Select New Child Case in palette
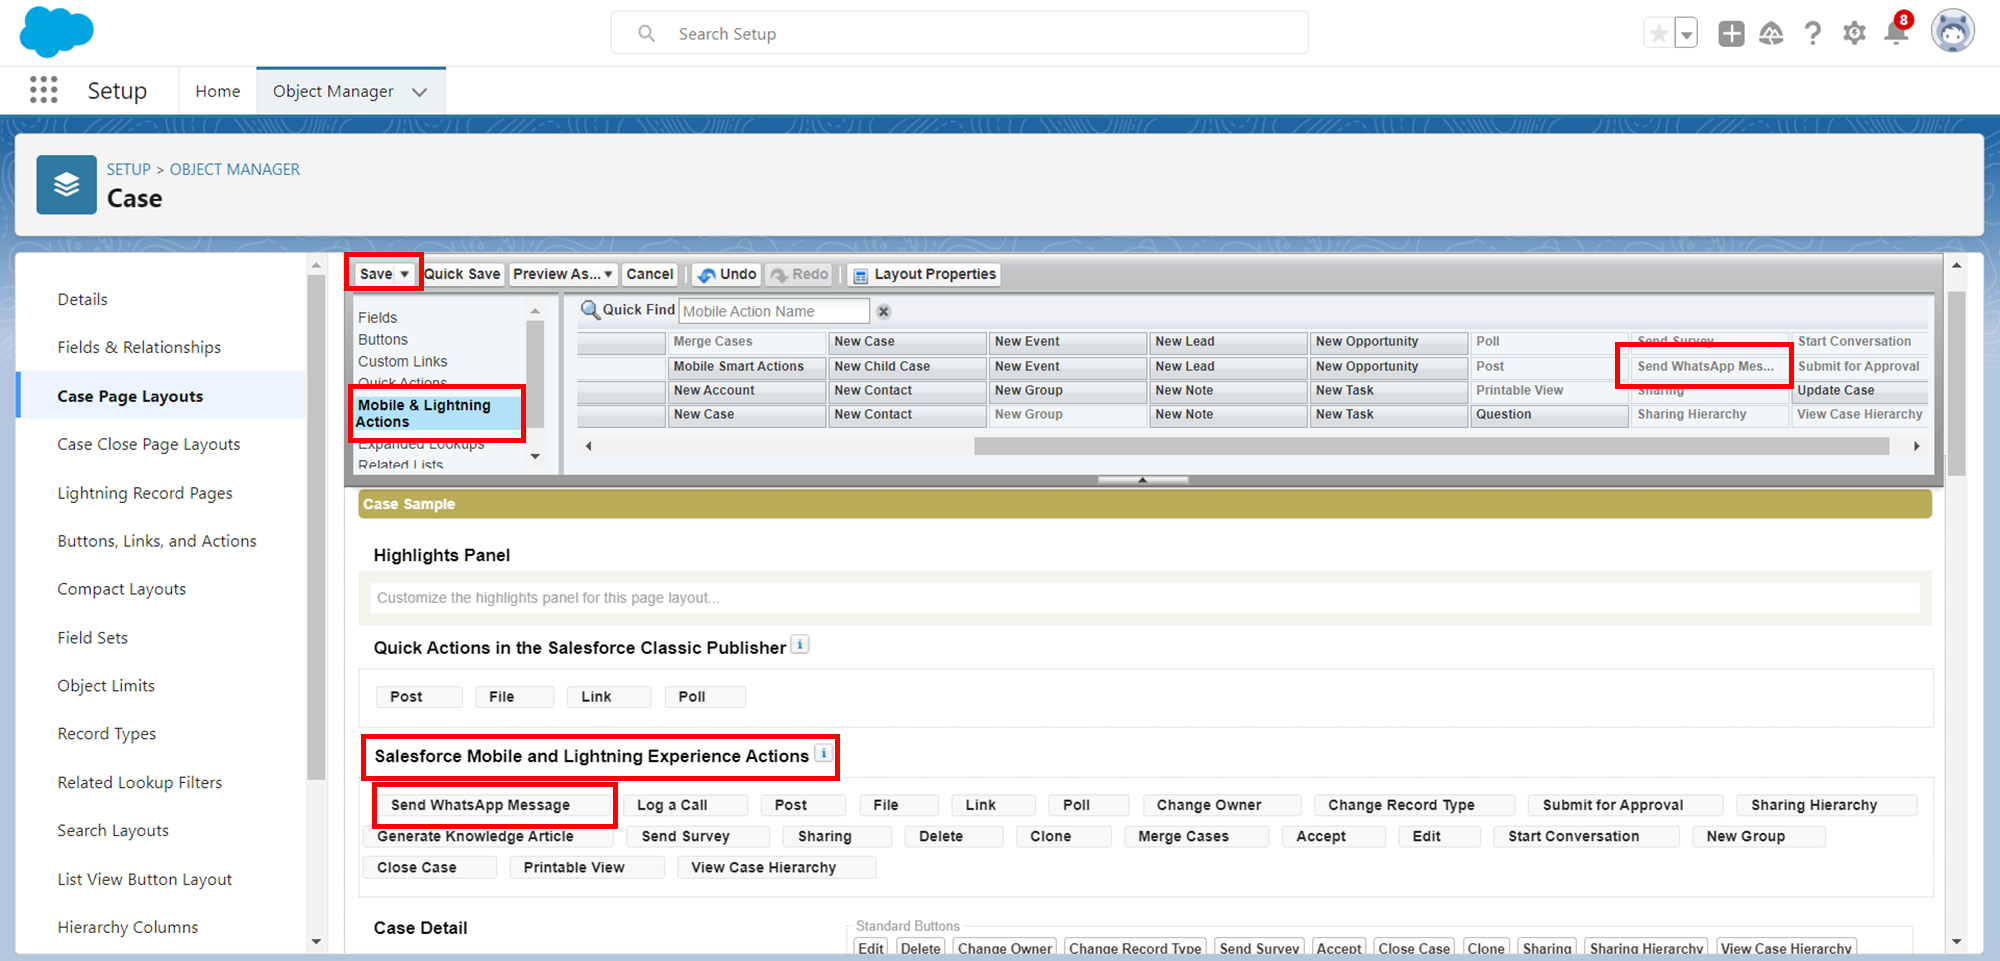 click(907, 366)
